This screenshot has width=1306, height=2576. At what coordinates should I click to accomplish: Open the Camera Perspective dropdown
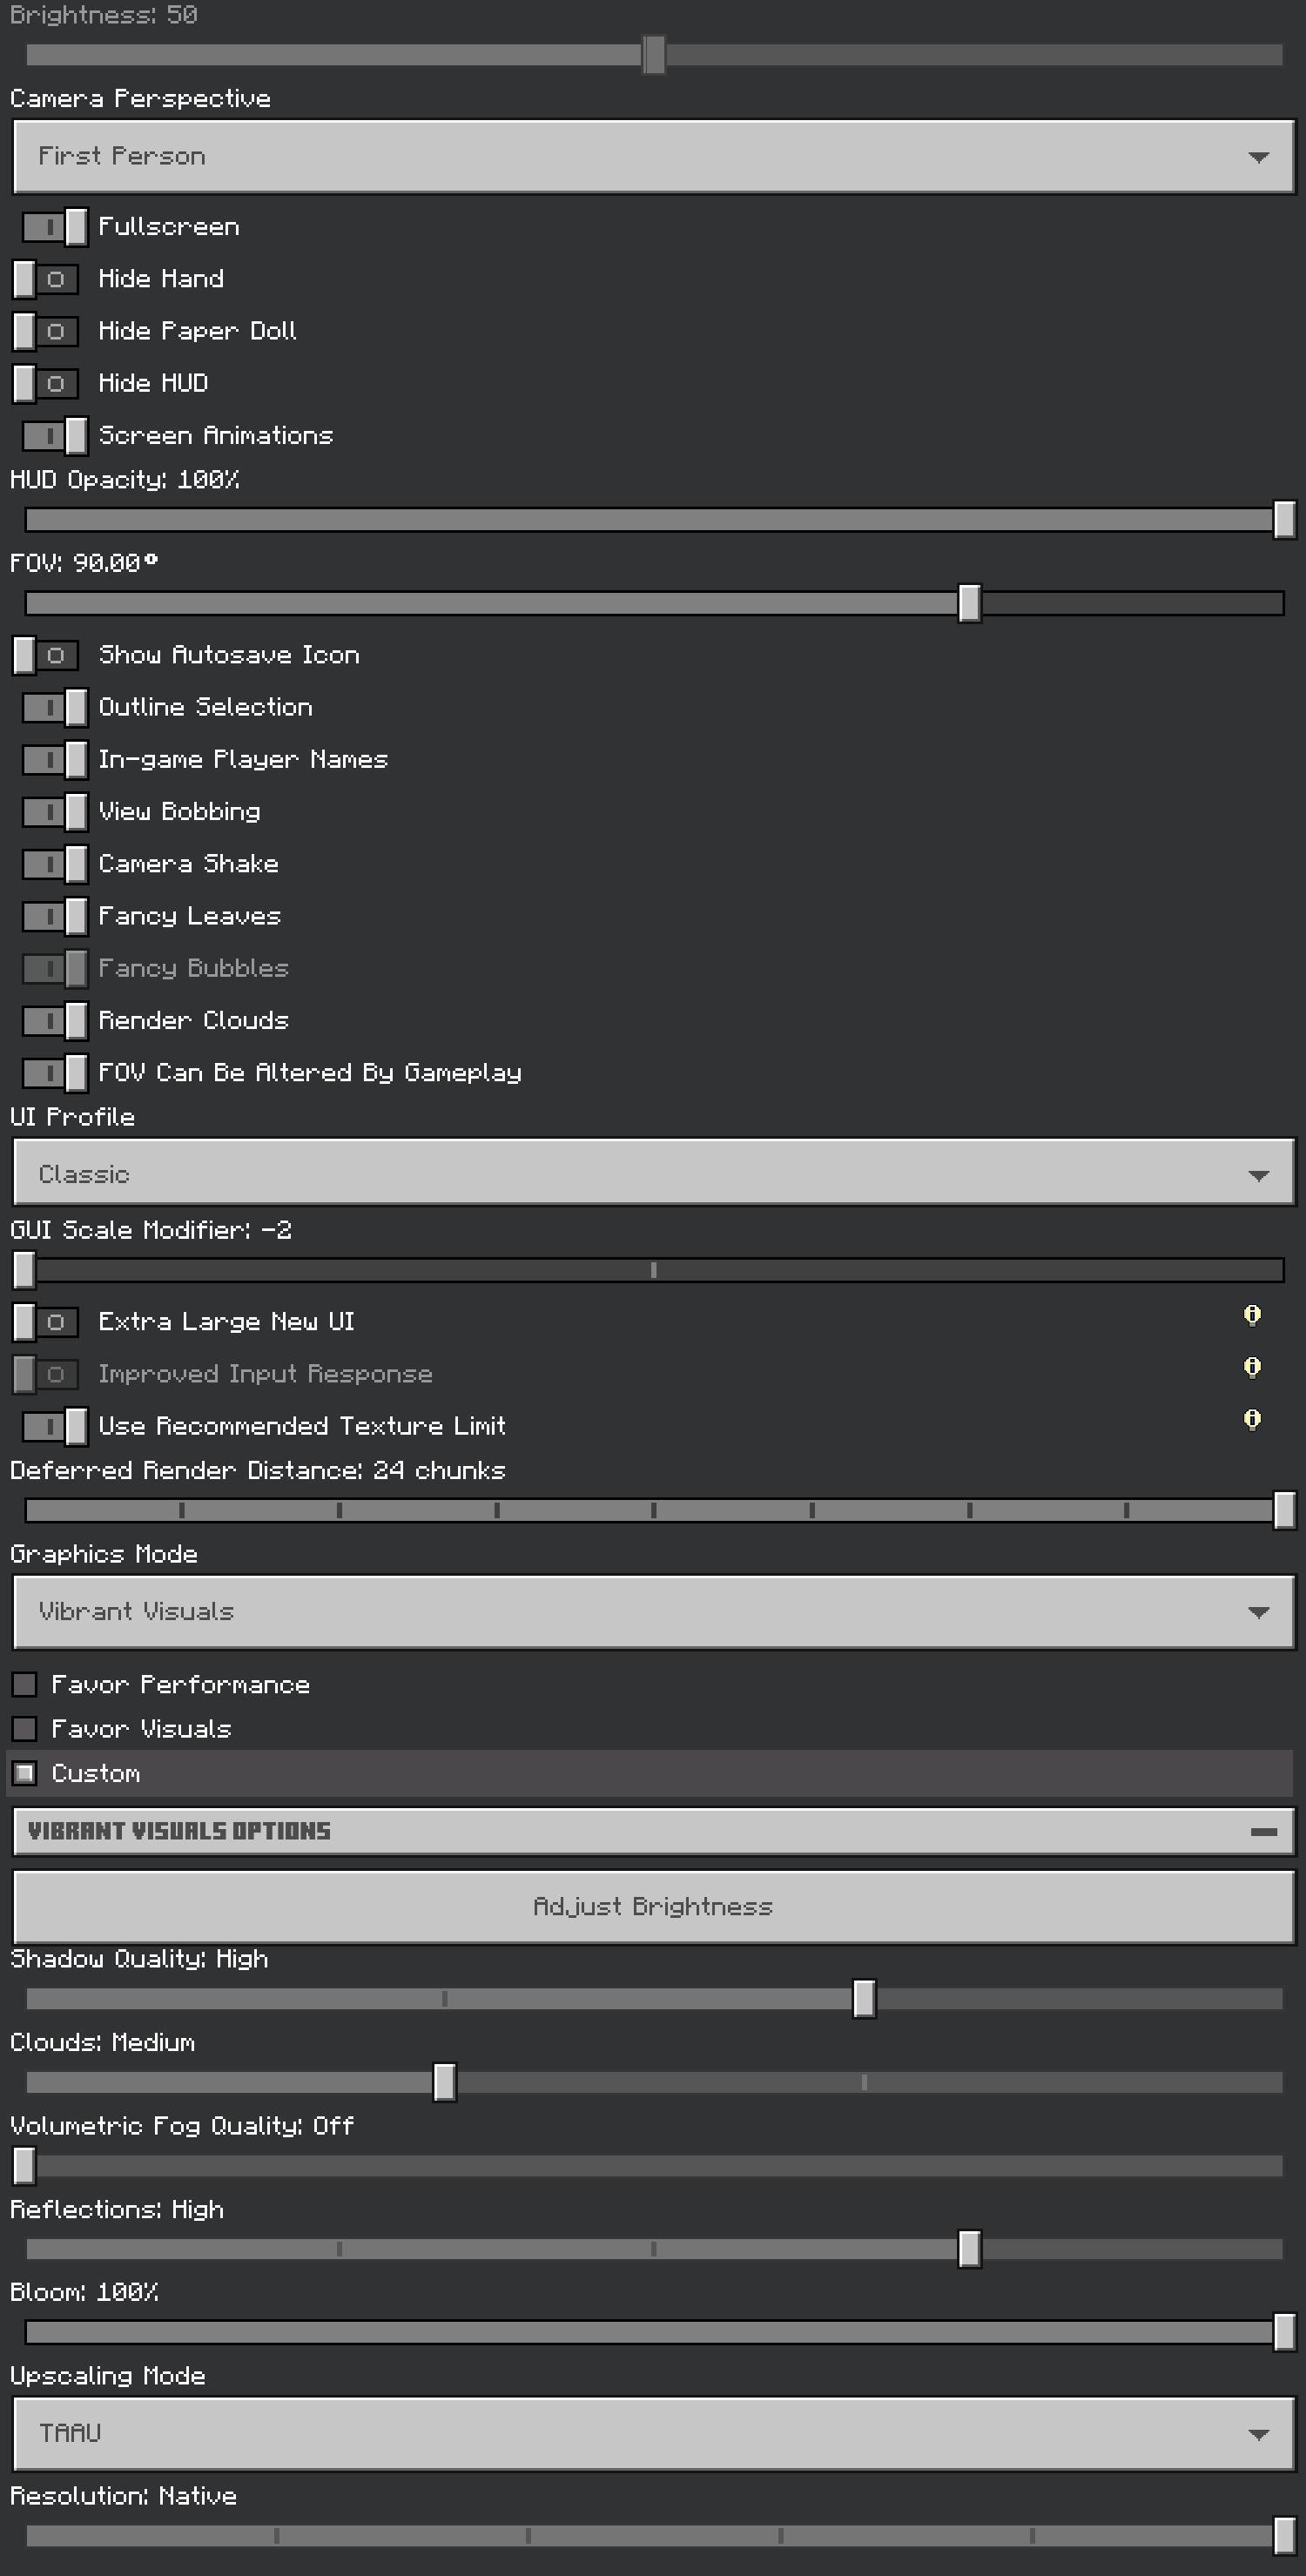653,157
